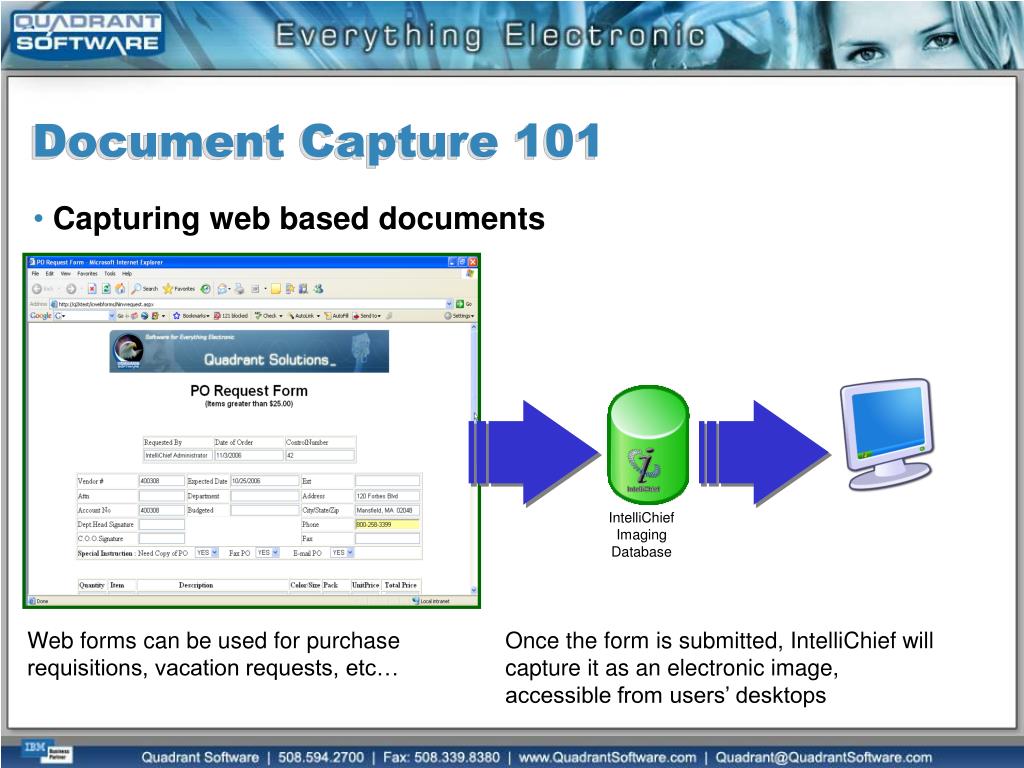This screenshot has height=768, width=1024.
Task: Open the View menu
Action: [x=65, y=274]
